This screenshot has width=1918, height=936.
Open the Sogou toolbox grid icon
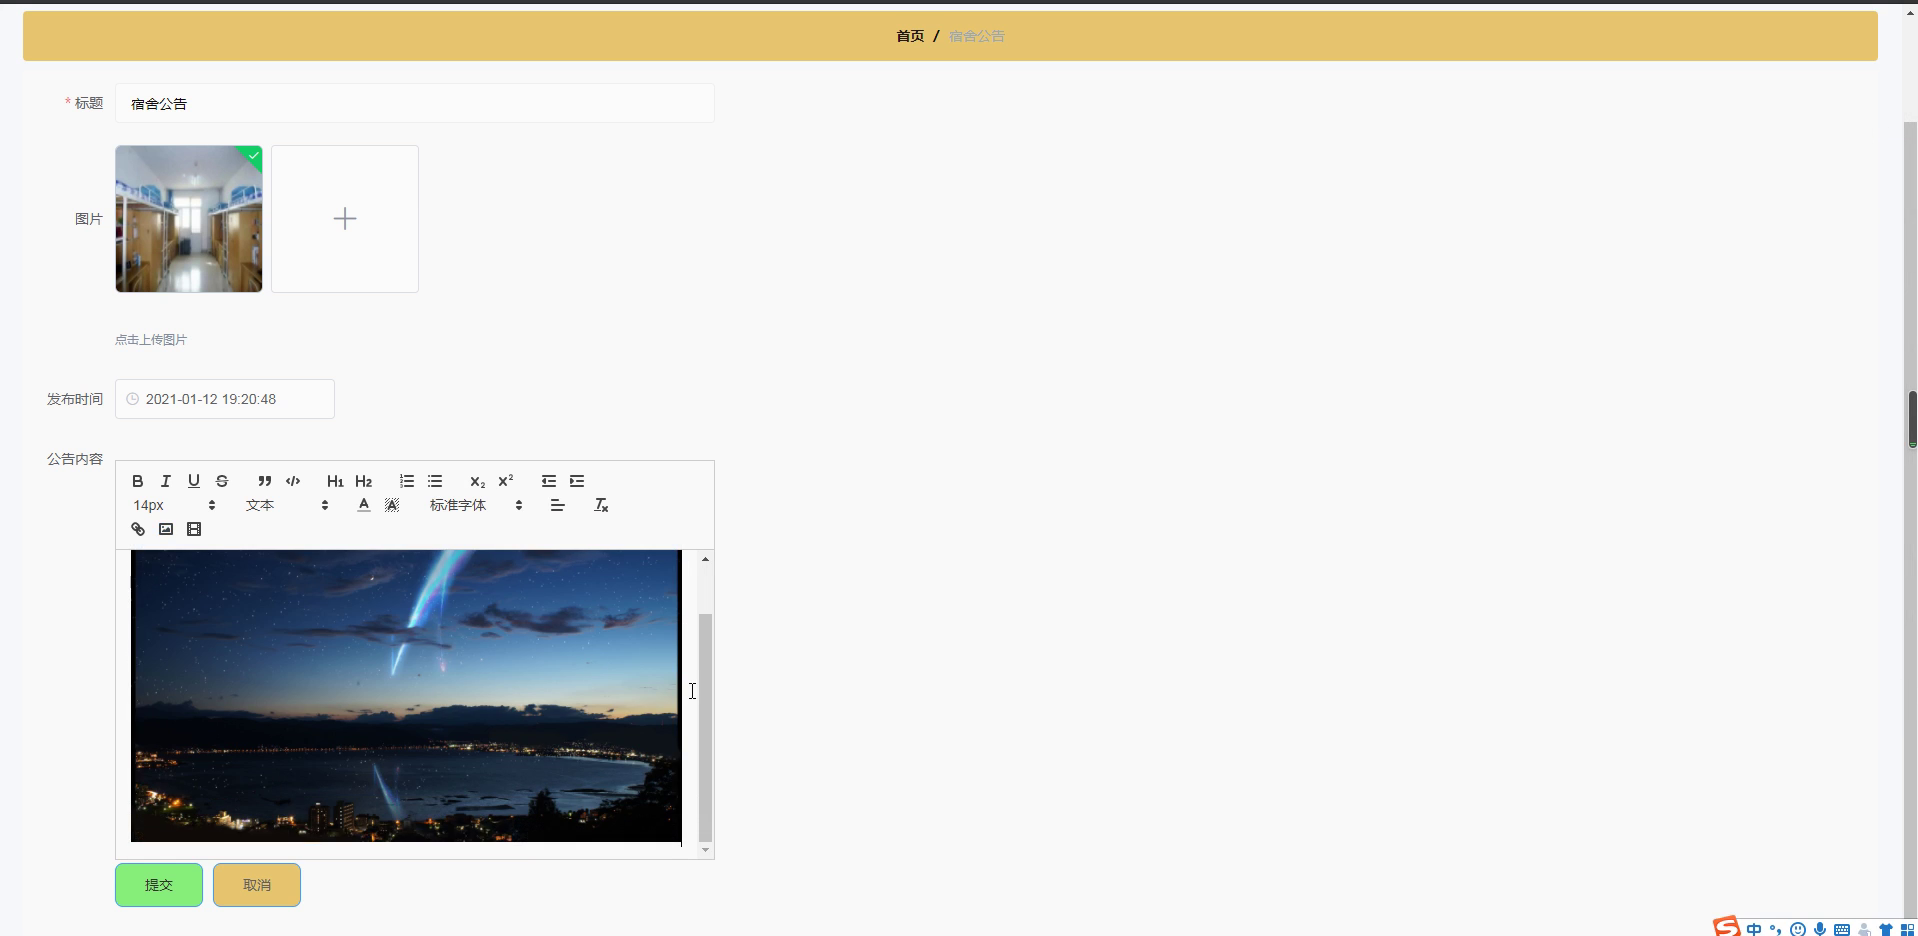coord(1907,929)
